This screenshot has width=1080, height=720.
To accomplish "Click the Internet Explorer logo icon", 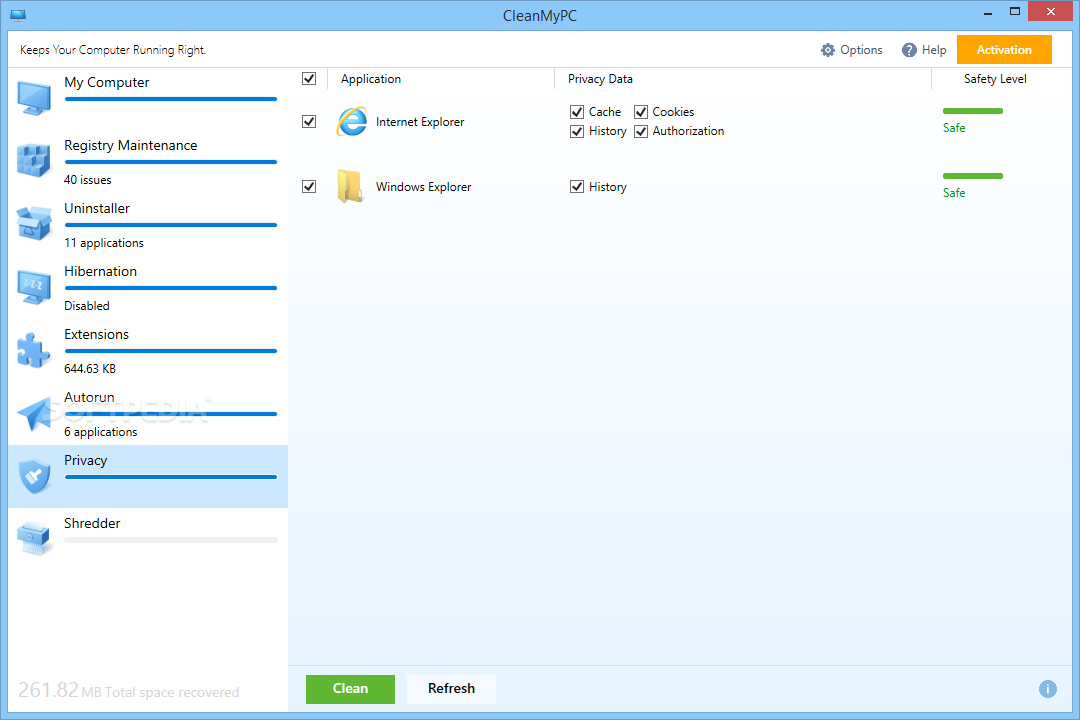I will pyautogui.click(x=351, y=122).
